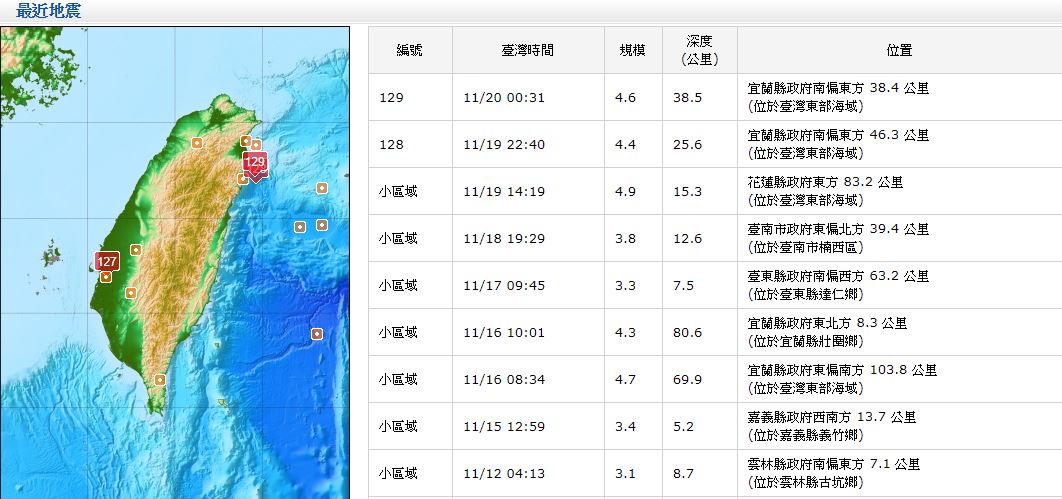The height and width of the screenshot is (499, 1062).
Task: Click the lone offshore marker far southeast of Taiwan
Action: click(x=316, y=333)
